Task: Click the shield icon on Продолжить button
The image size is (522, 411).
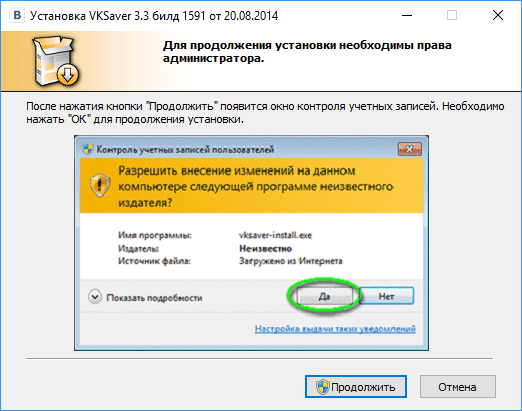Action: (x=322, y=387)
